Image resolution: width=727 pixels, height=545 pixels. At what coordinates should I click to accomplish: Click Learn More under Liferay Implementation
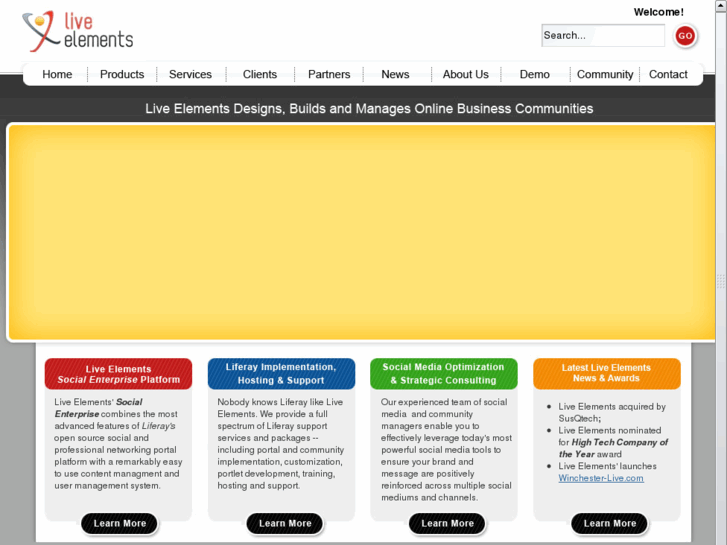click(x=285, y=524)
